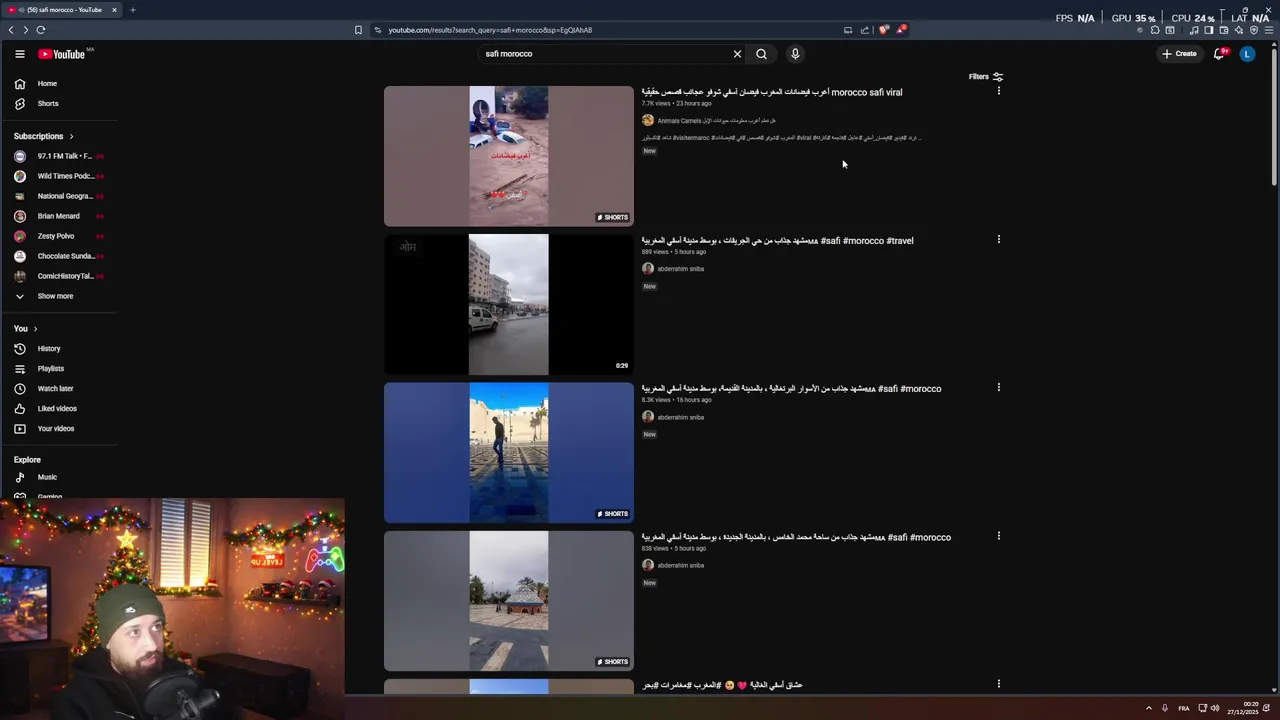The width and height of the screenshot is (1280, 720).
Task: Open options menu for the last partially visible result
Action: pyautogui.click(x=998, y=684)
